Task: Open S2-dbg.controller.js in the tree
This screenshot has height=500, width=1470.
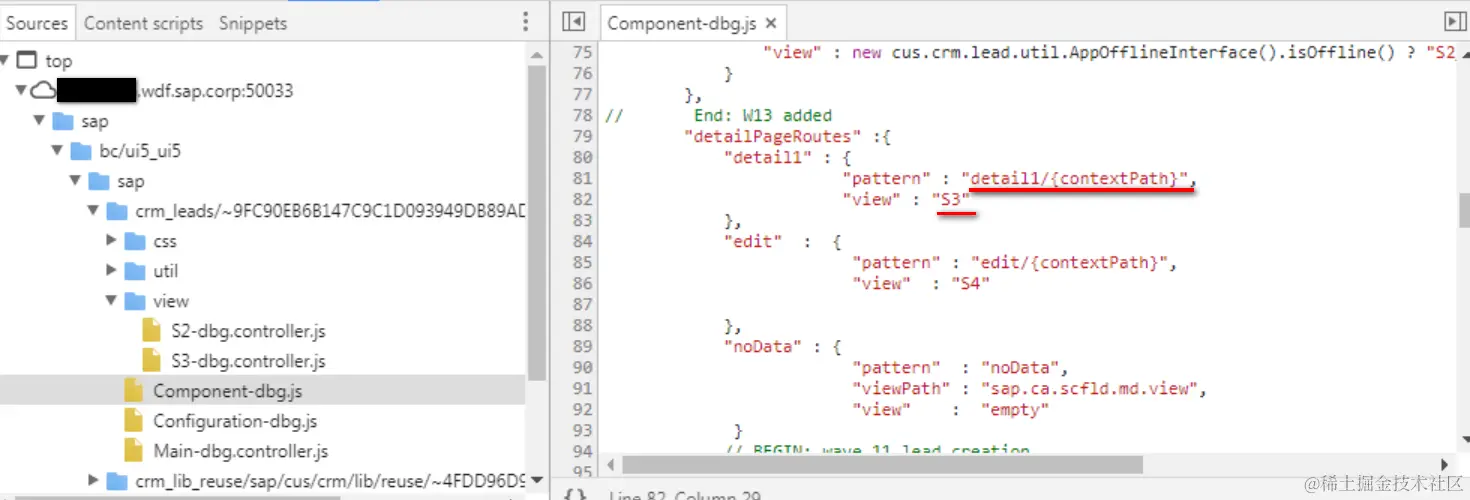Action: pyautogui.click(x=248, y=331)
